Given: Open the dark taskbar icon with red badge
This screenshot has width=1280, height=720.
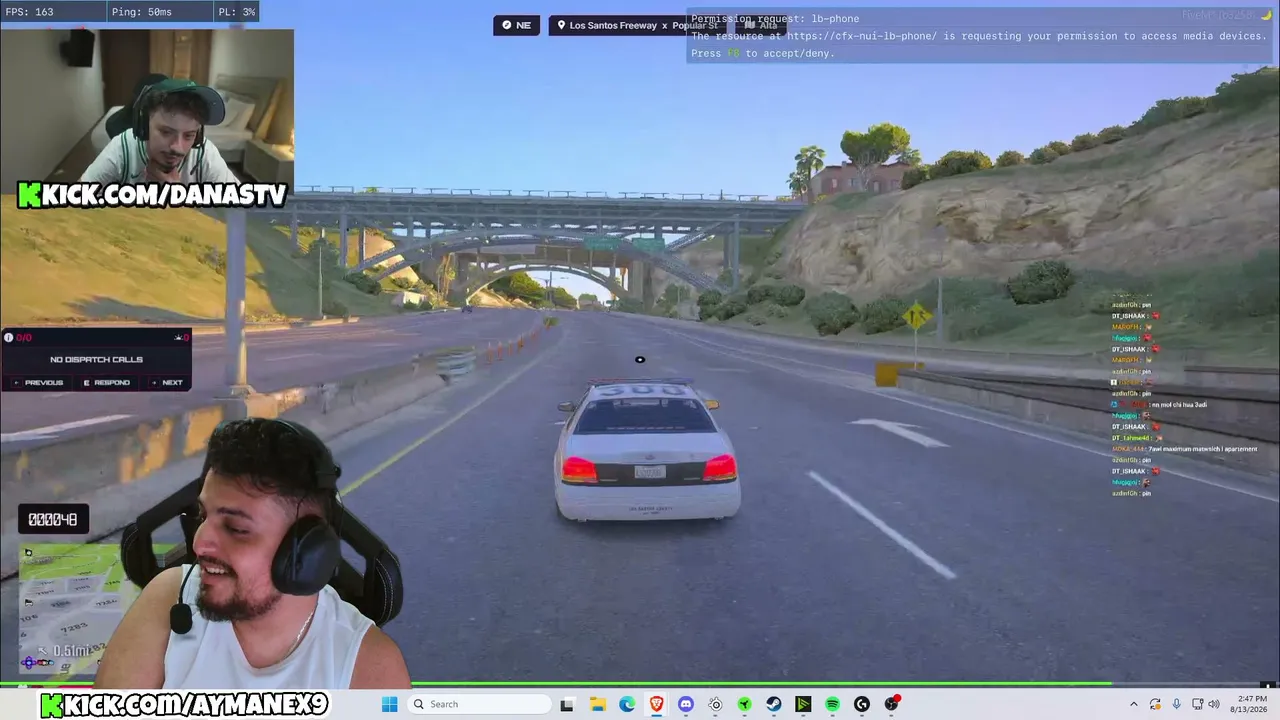Looking at the screenshot, I should [x=892, y=704].
